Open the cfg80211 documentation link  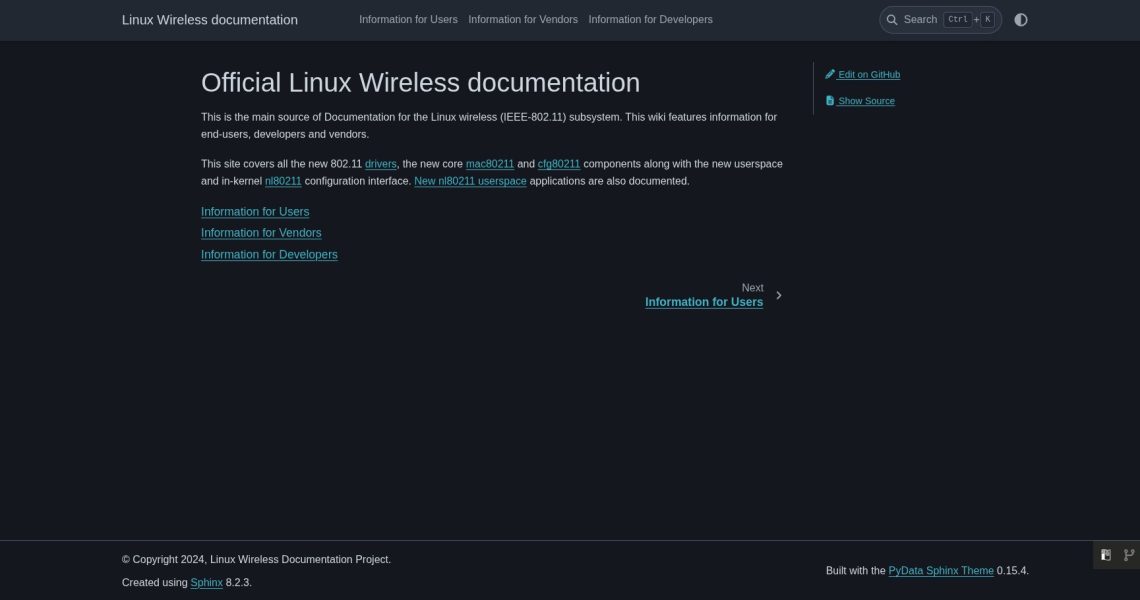[558, 163]
